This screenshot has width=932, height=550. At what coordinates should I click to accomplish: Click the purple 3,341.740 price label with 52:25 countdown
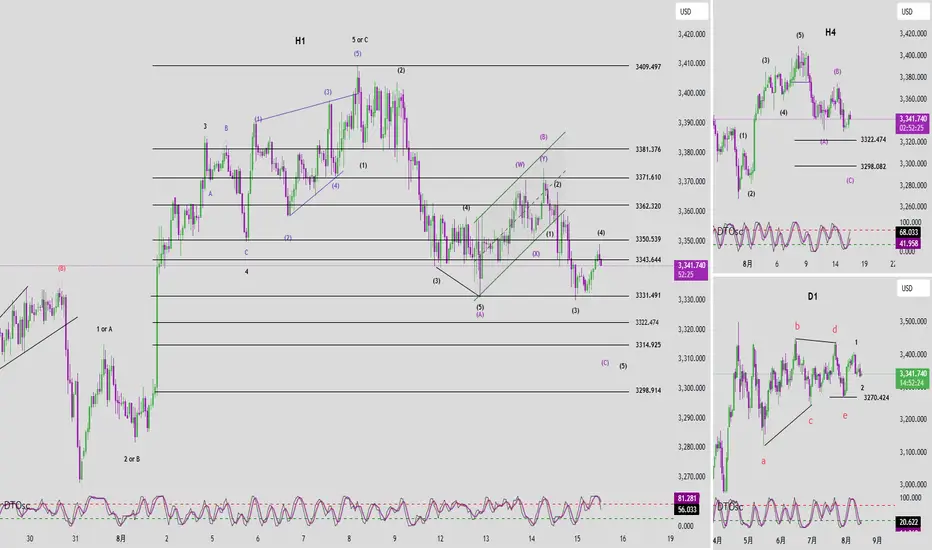691,270
